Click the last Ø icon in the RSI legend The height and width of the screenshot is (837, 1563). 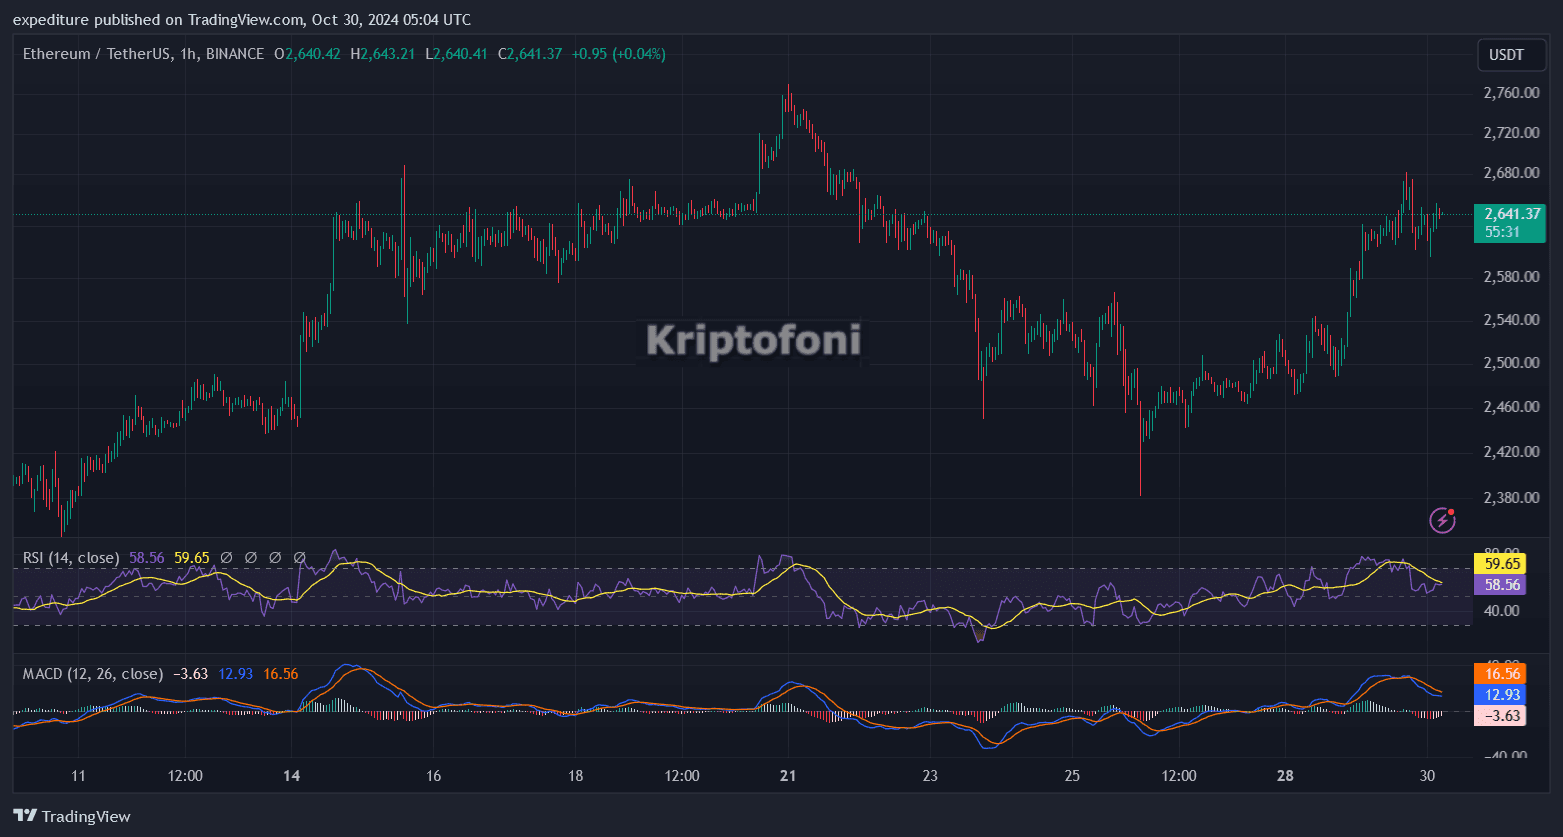tap(299, 557)
